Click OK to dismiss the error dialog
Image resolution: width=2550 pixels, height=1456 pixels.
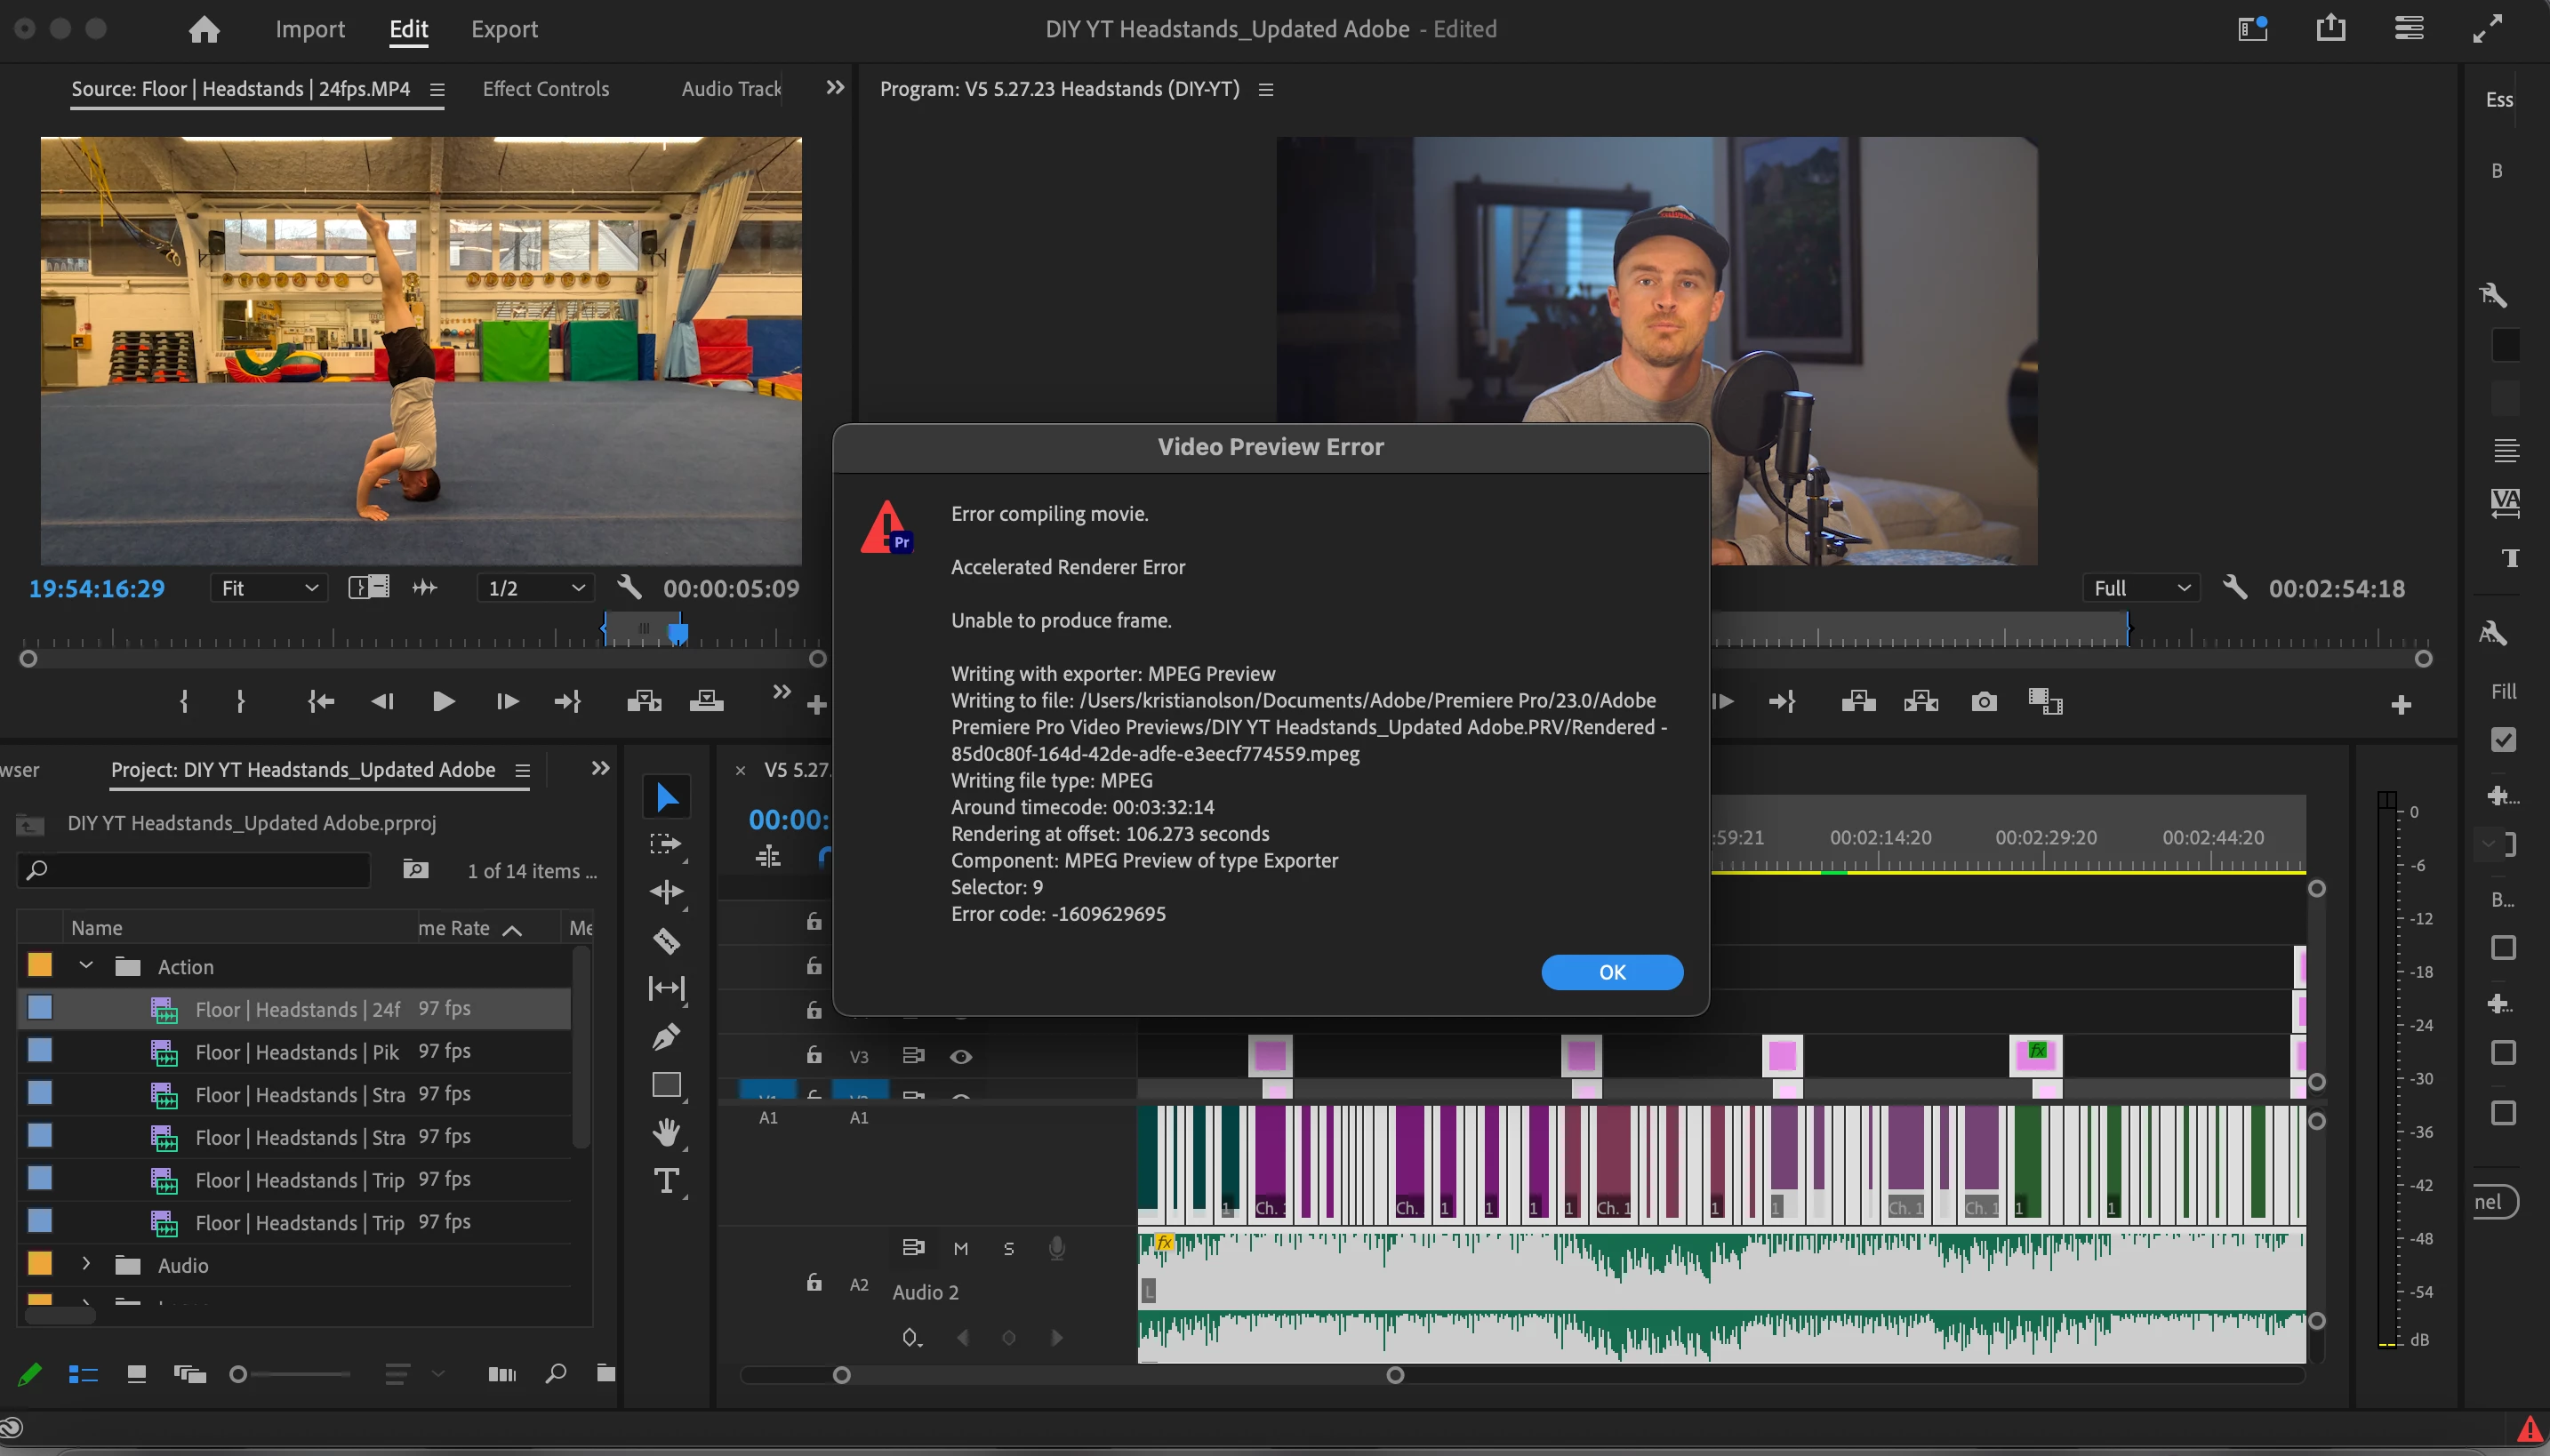click(x=1611, y=972)
